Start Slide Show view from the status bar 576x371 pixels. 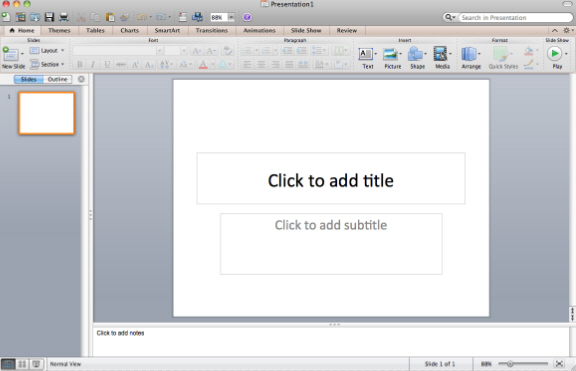[36, 364]
